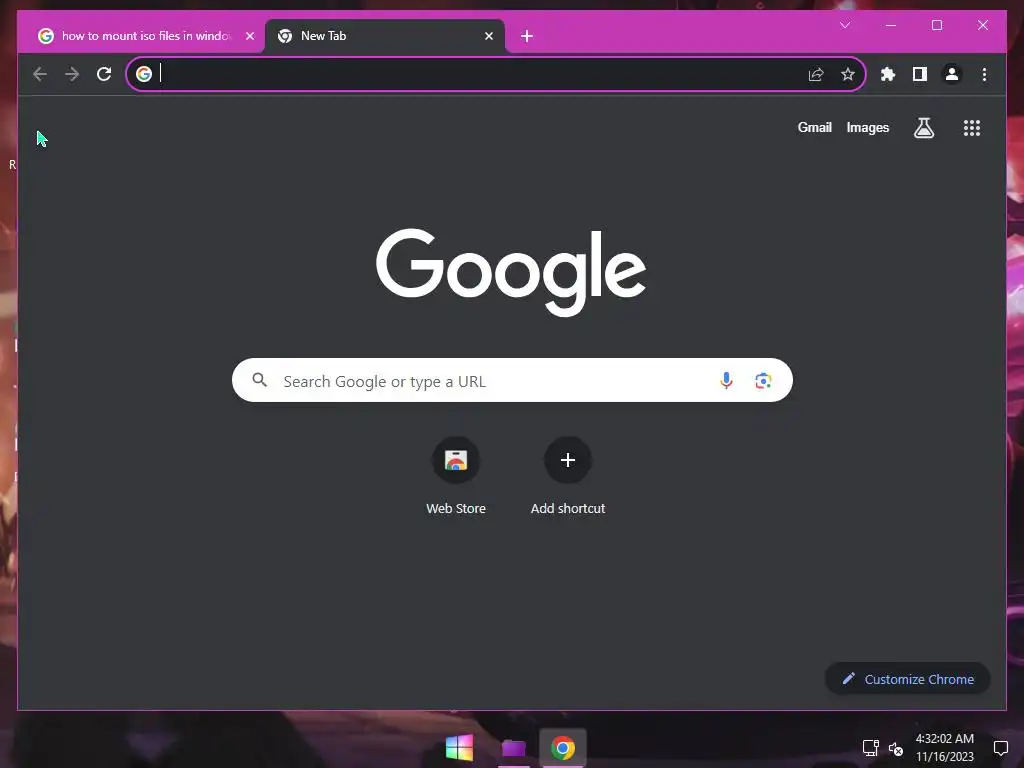Go back using the browser back arrow

[x=40, y=74]
